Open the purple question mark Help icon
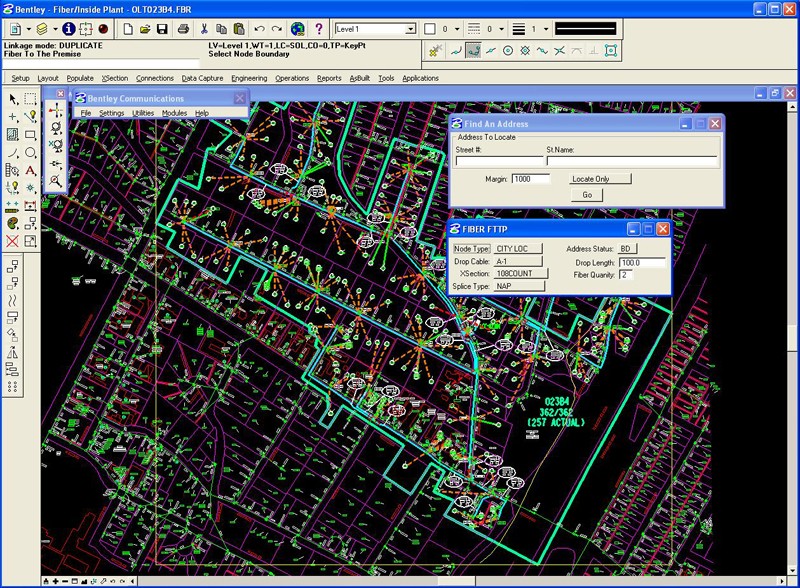Image resolution: width=800 pixels, height=588 pixels. [319, 30]
